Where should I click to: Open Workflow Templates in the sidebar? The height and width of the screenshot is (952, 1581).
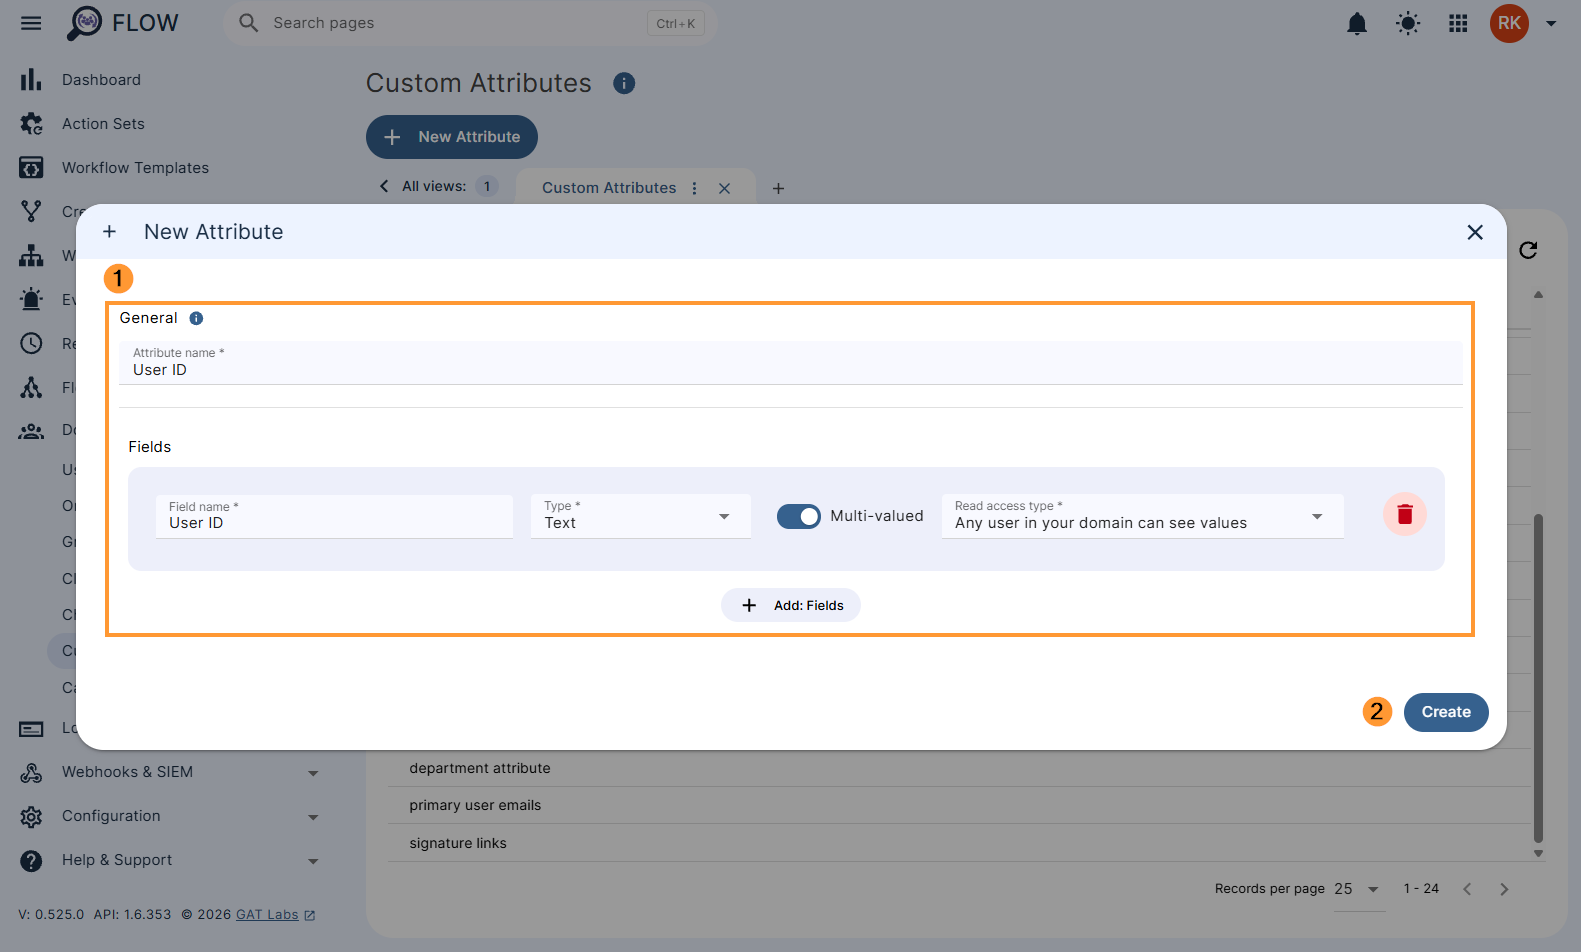click(x=135, y=168)
